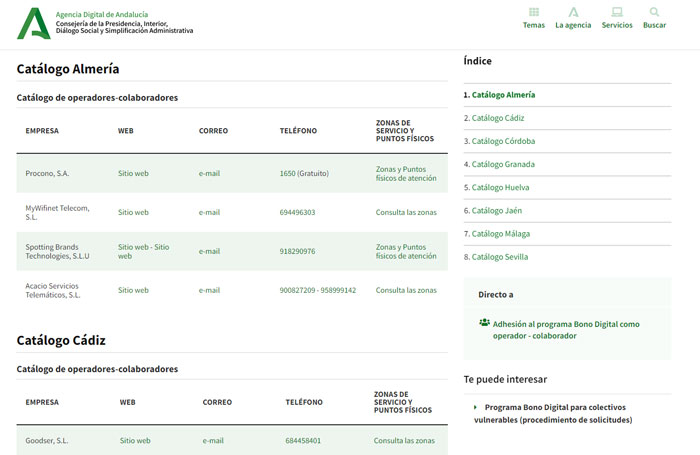Screen dimensions: 700x455
Task: Select Catálogo Almería in the index
Action: point(502,95)
